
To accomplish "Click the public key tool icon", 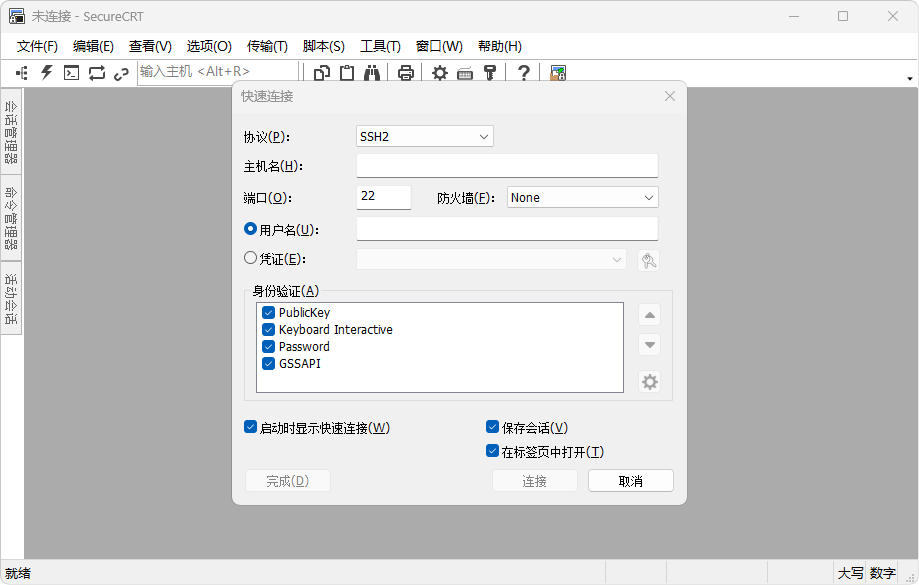I will (x=490, y=72).
